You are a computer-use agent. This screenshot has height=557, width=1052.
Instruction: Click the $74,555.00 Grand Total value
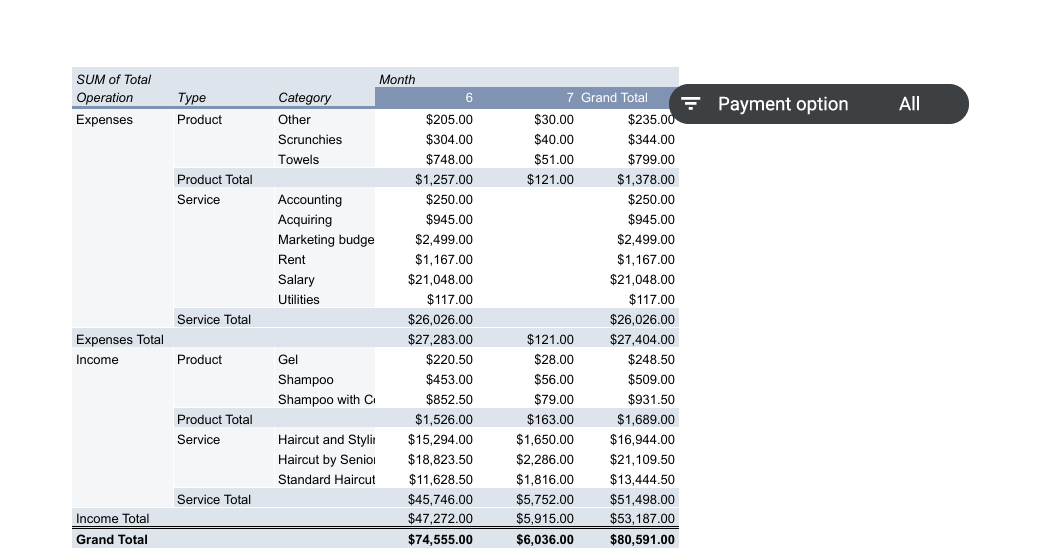[x=440, y=540]
